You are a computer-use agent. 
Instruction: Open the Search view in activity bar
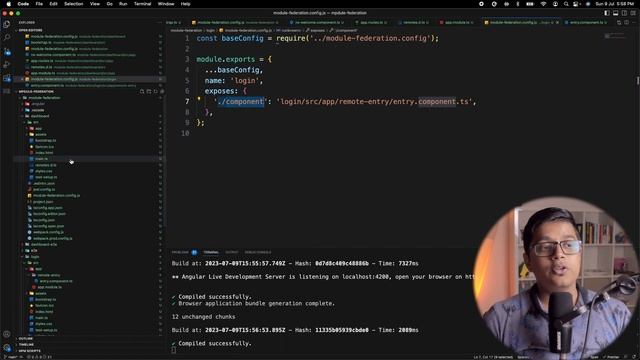pos(7,38)
